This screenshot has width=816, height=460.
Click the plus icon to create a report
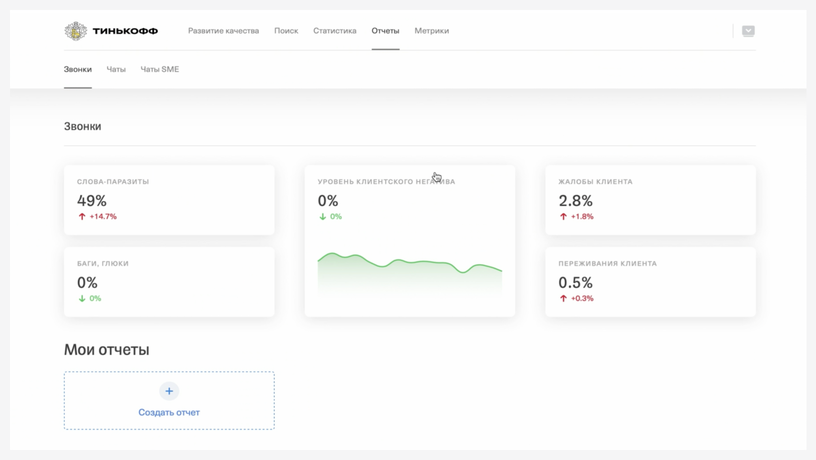click(x=169, y=391)
